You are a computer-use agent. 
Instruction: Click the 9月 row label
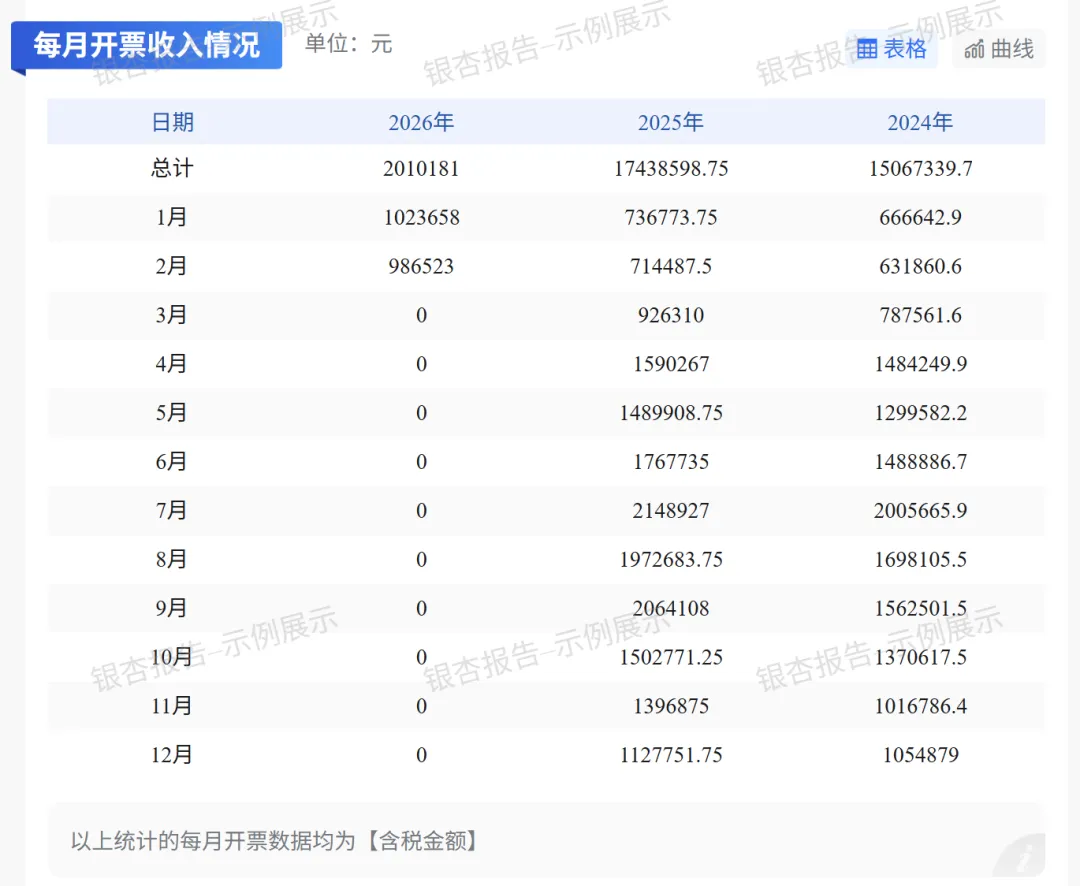click(172, 608)
